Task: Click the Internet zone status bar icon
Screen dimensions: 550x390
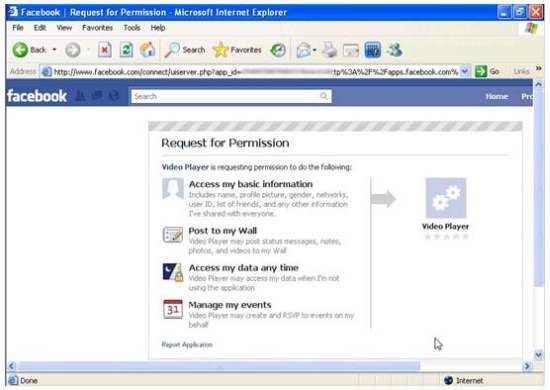Action: point(448,381)
